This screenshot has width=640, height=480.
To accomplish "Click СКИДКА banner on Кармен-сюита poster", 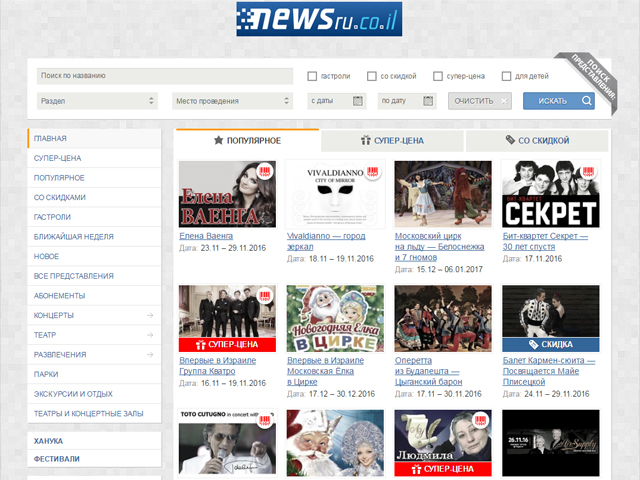I will (x=551, y=344).
